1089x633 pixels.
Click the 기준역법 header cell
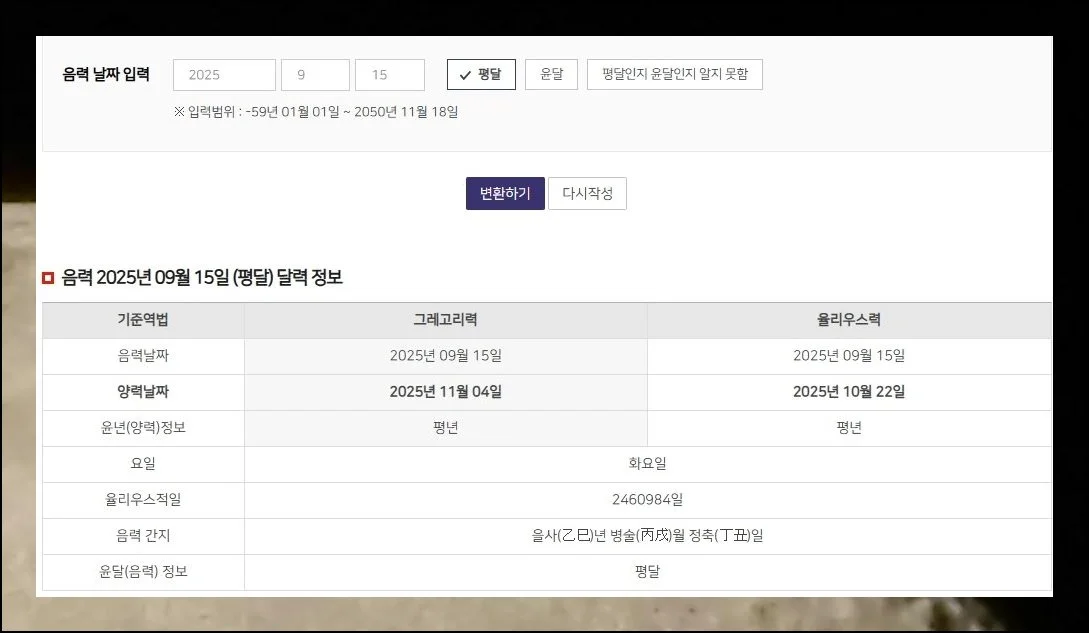pos(141,320)
